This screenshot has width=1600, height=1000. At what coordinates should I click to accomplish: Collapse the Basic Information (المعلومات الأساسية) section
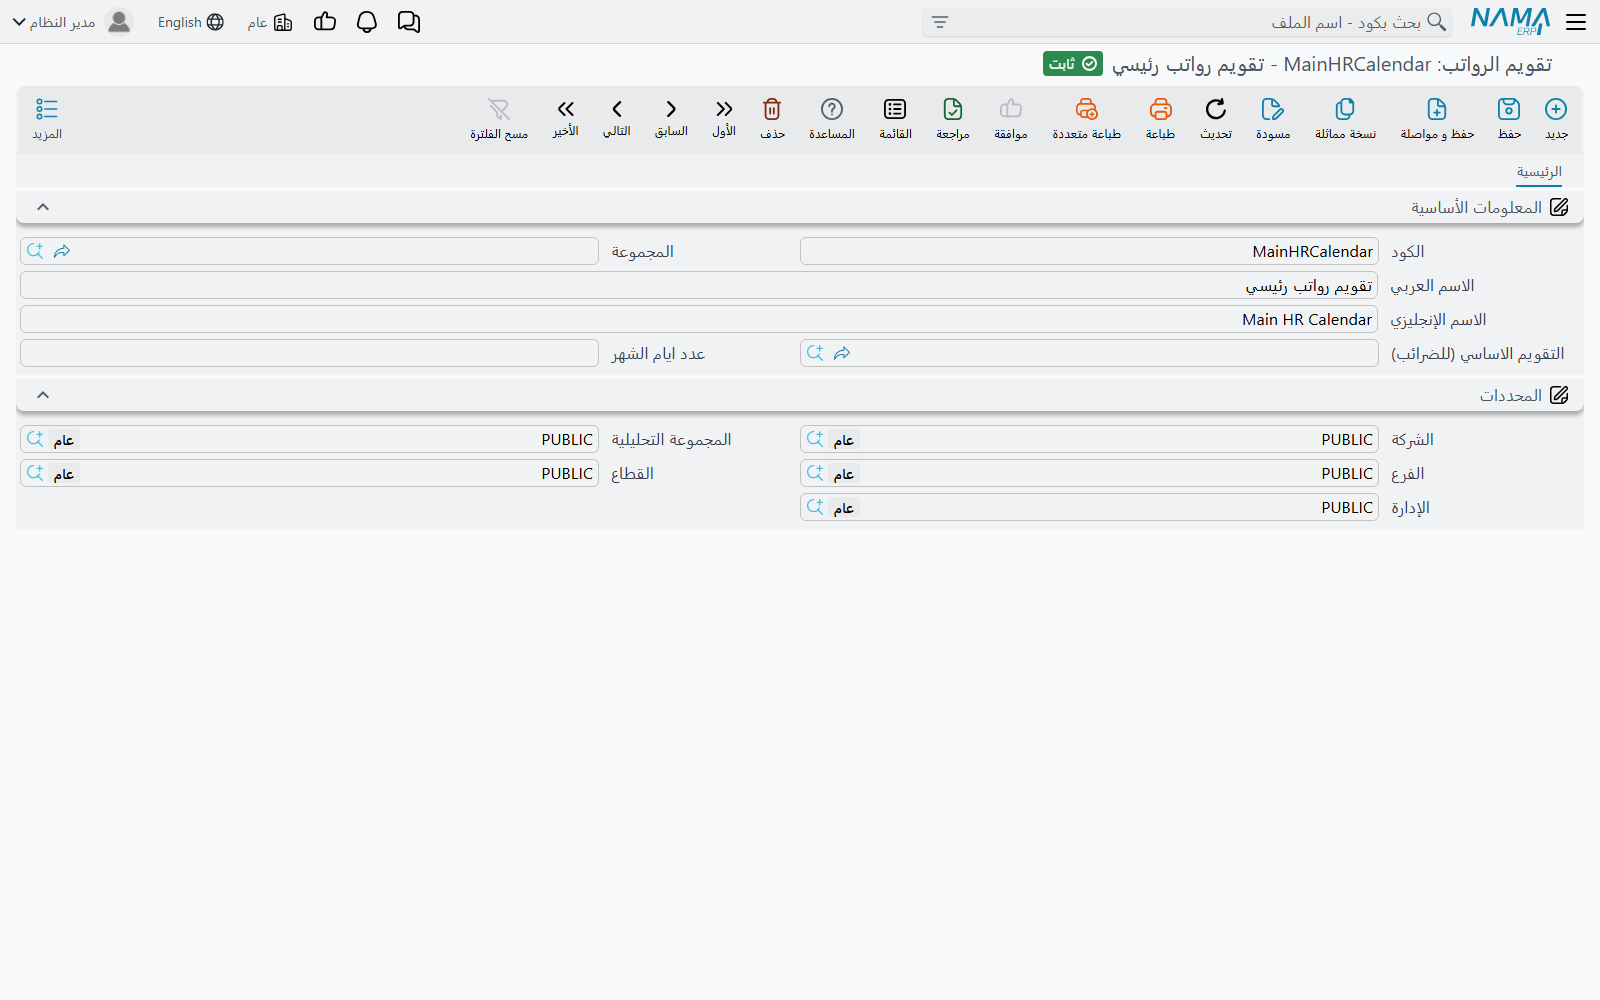pos(43,207)
